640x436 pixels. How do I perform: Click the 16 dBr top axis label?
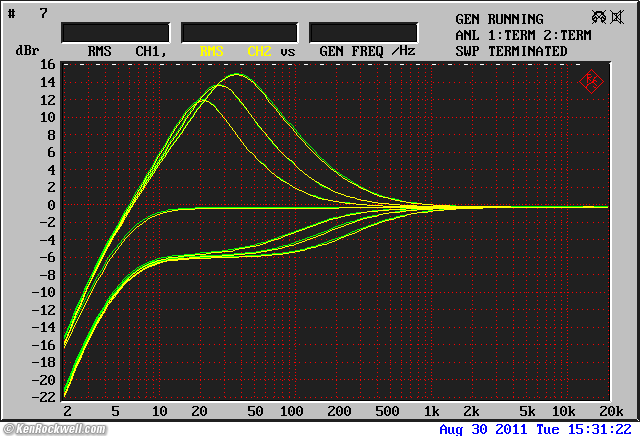tap(45, 65)
